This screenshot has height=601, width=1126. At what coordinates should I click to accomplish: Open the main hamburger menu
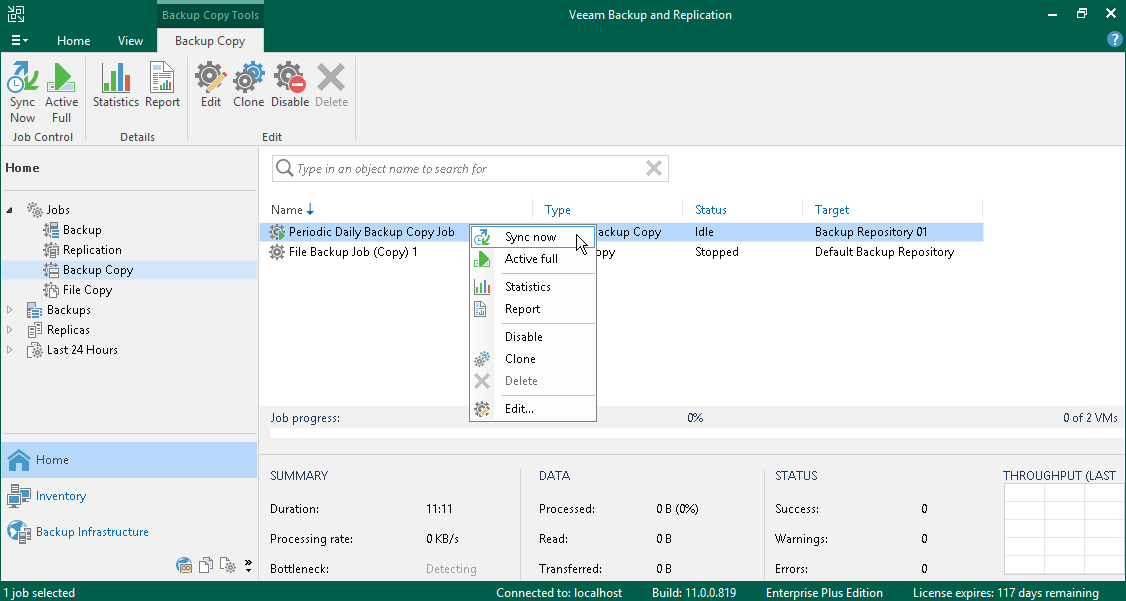pyautogui.click(x=19, y=41)
